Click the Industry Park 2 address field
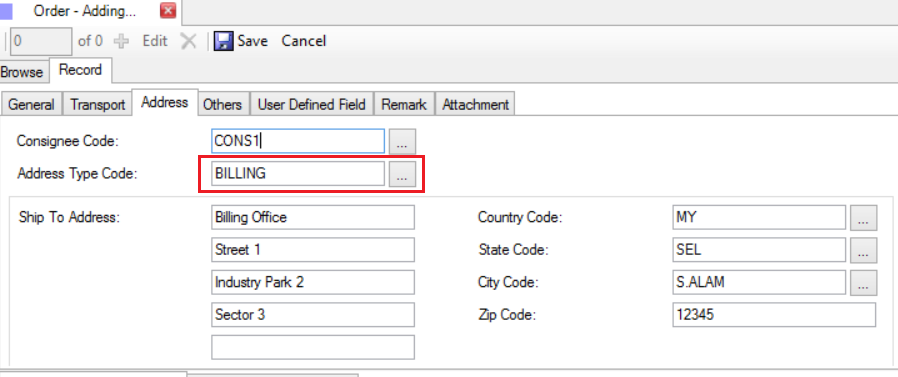Image resolution: width=898 pixels, height=377 pixels. (x=313, y=282)
